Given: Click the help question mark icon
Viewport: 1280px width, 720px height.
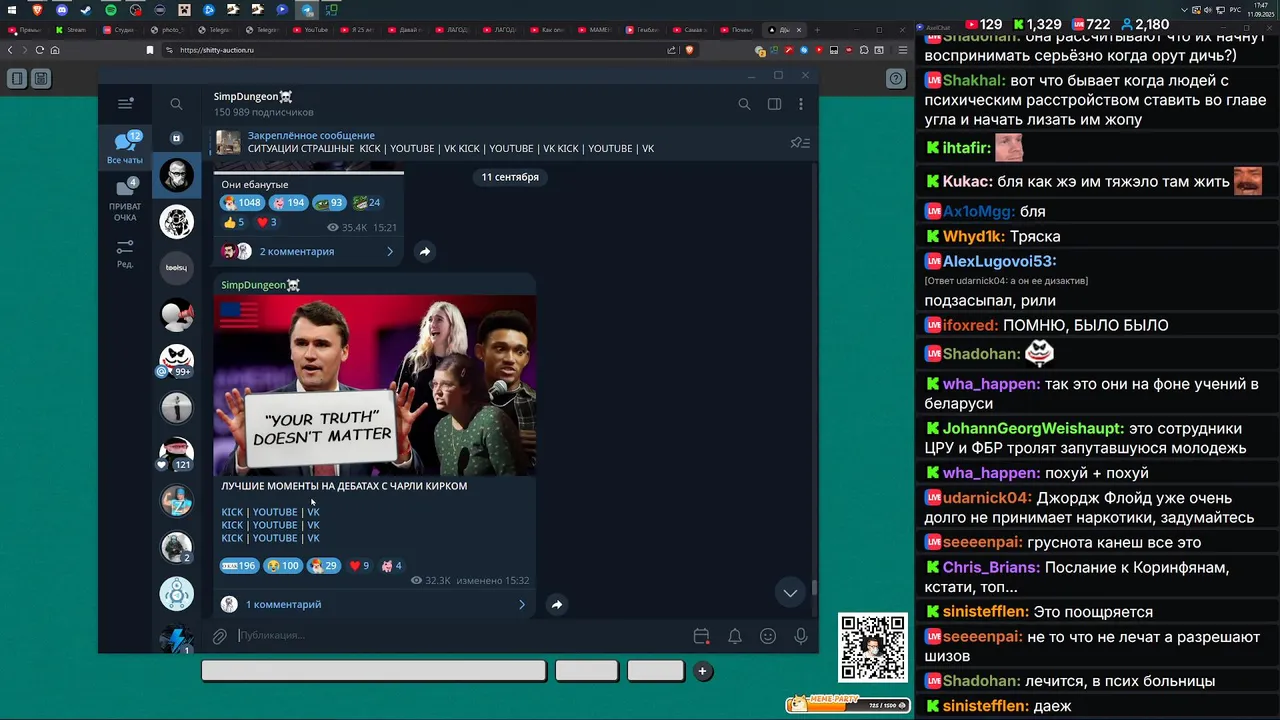Looking at the screenshot, I should click(x=896, y=78).
